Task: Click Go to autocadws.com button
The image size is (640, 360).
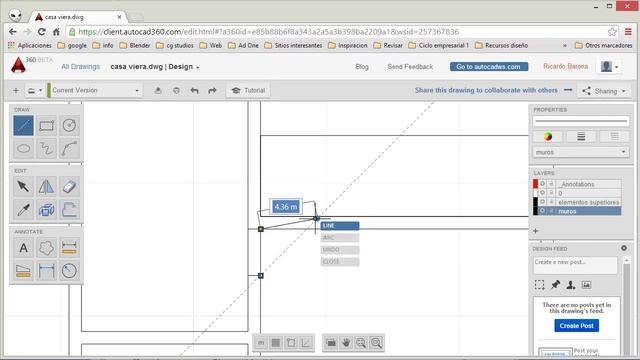Action: (x=489, y=67)
